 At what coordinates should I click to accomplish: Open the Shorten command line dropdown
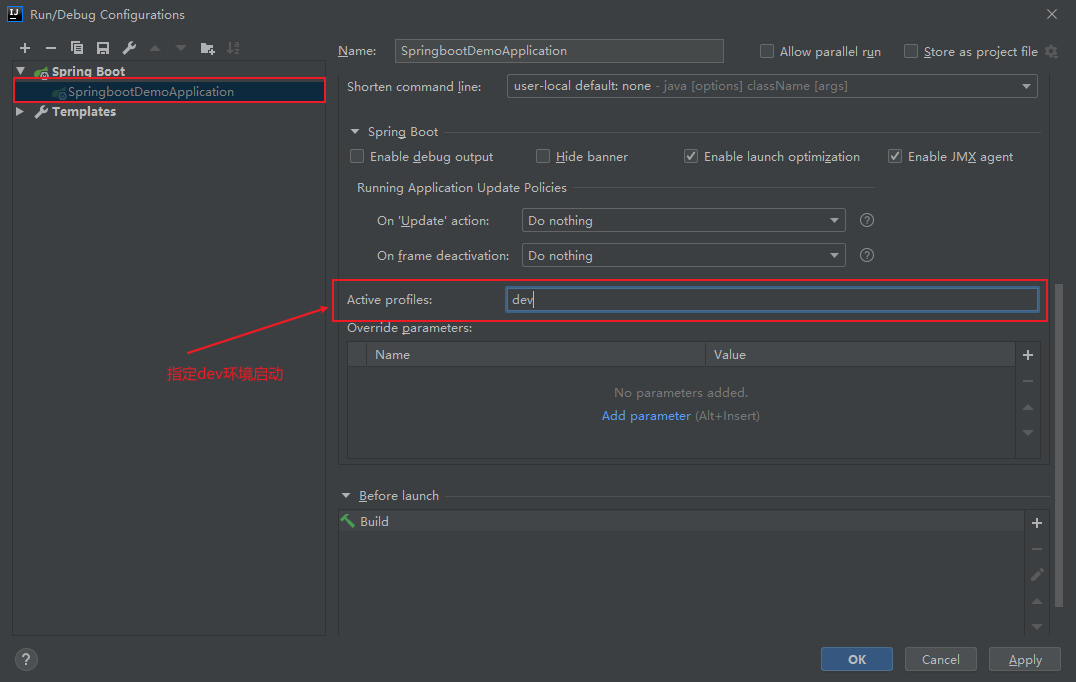(771, 86)
